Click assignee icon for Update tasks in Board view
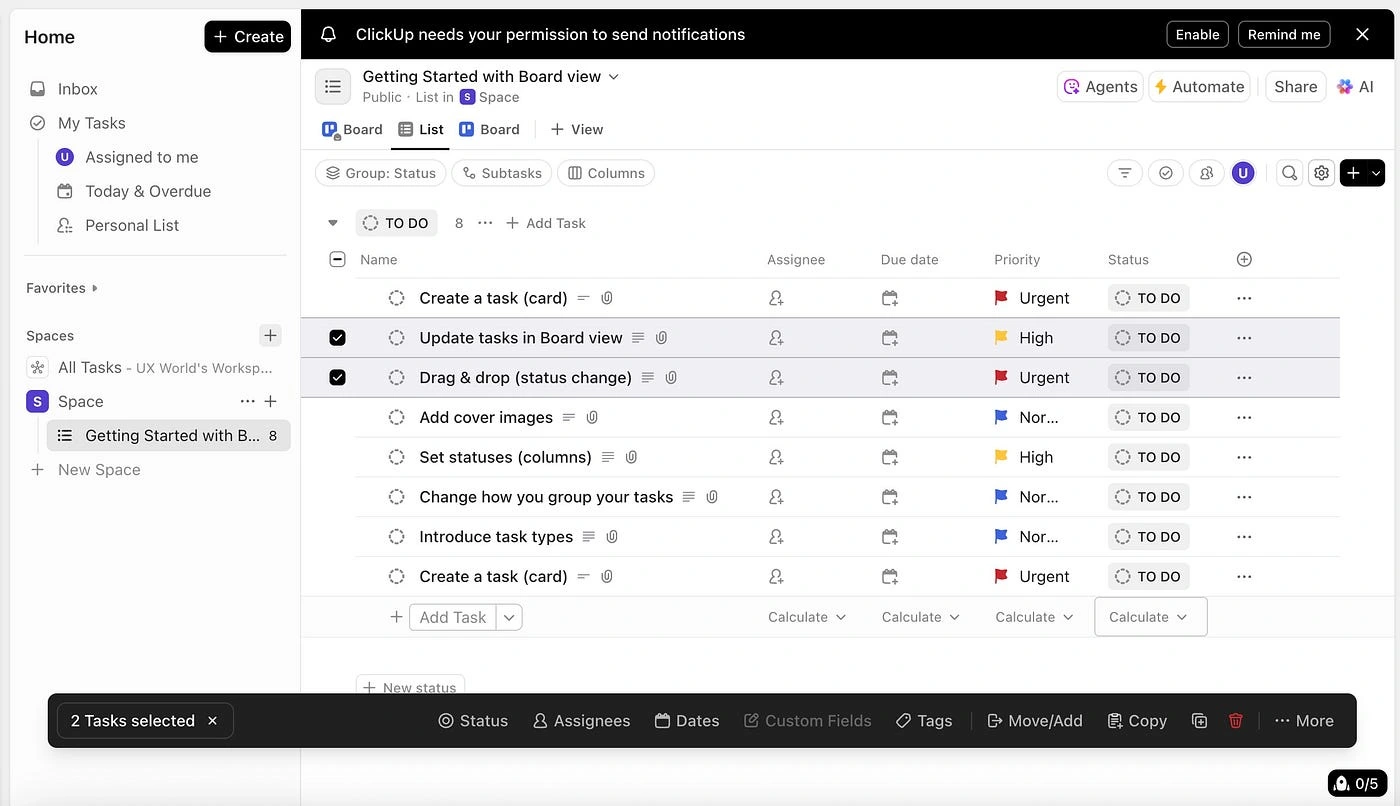The width and height of the screenshot is (1400, 806). click(x=776, y=338)
